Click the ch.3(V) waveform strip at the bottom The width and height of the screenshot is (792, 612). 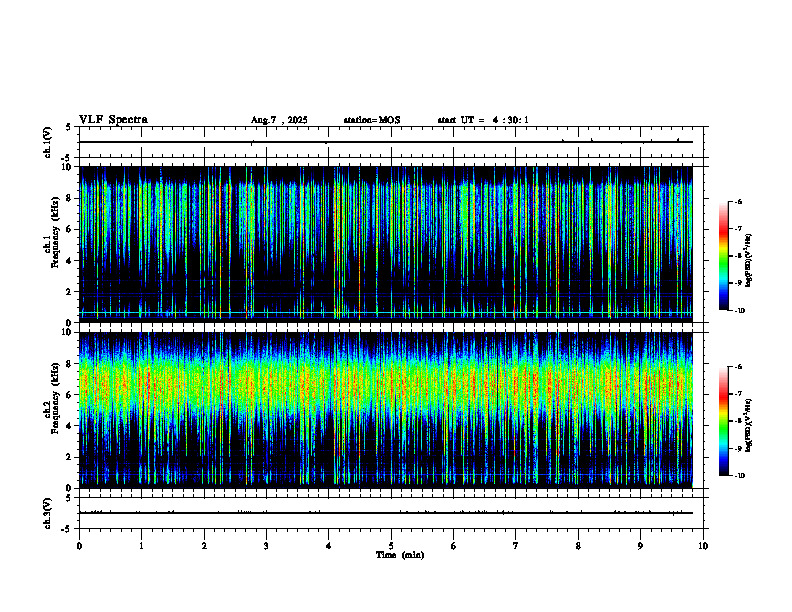click(391, 513)
